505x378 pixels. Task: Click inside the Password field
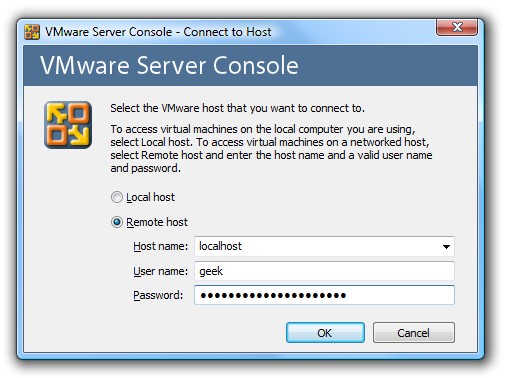tap(324, 295)
